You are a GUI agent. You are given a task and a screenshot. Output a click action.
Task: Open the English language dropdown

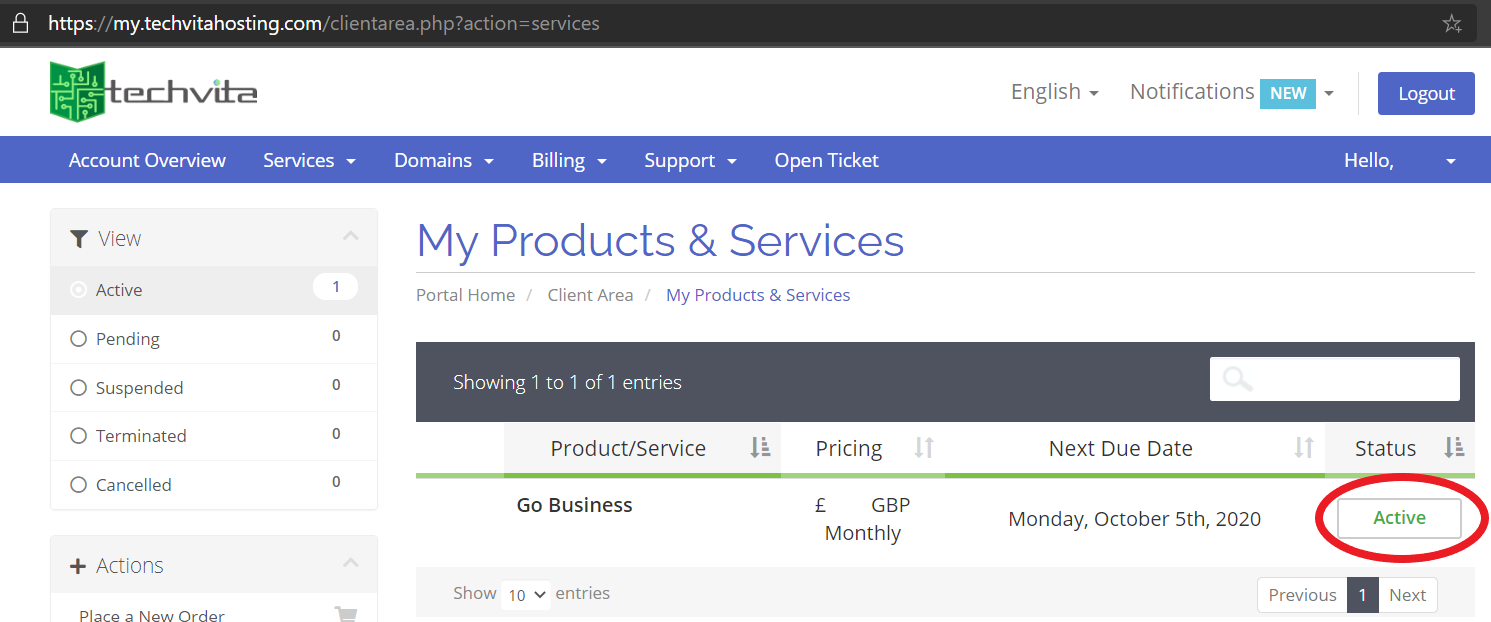(x=1054, y=91)
